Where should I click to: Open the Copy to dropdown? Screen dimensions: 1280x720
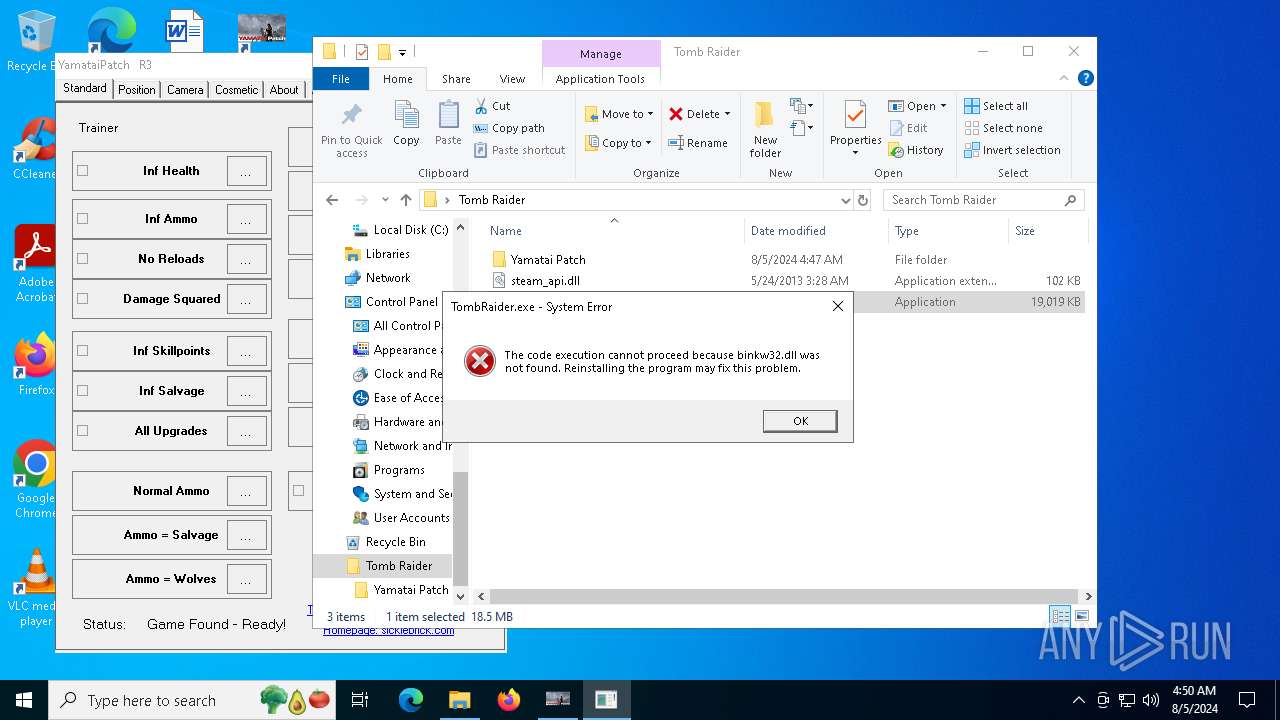pos(619,143)
